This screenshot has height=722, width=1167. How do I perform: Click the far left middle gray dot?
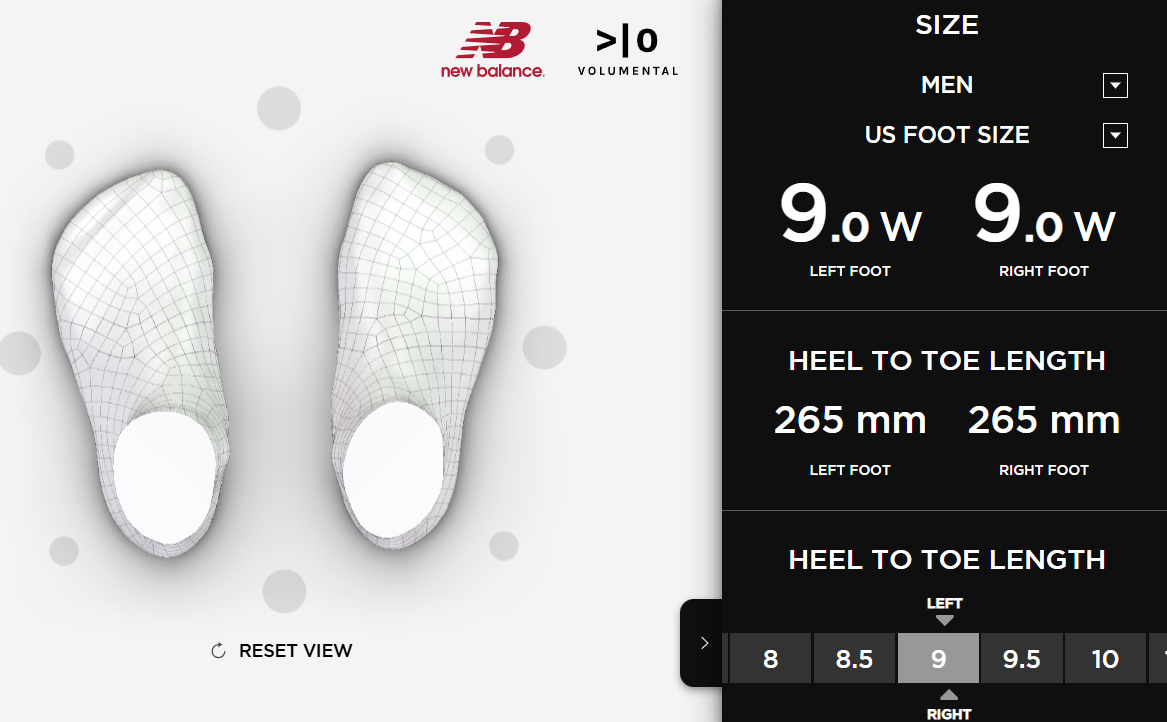[19, 353]
